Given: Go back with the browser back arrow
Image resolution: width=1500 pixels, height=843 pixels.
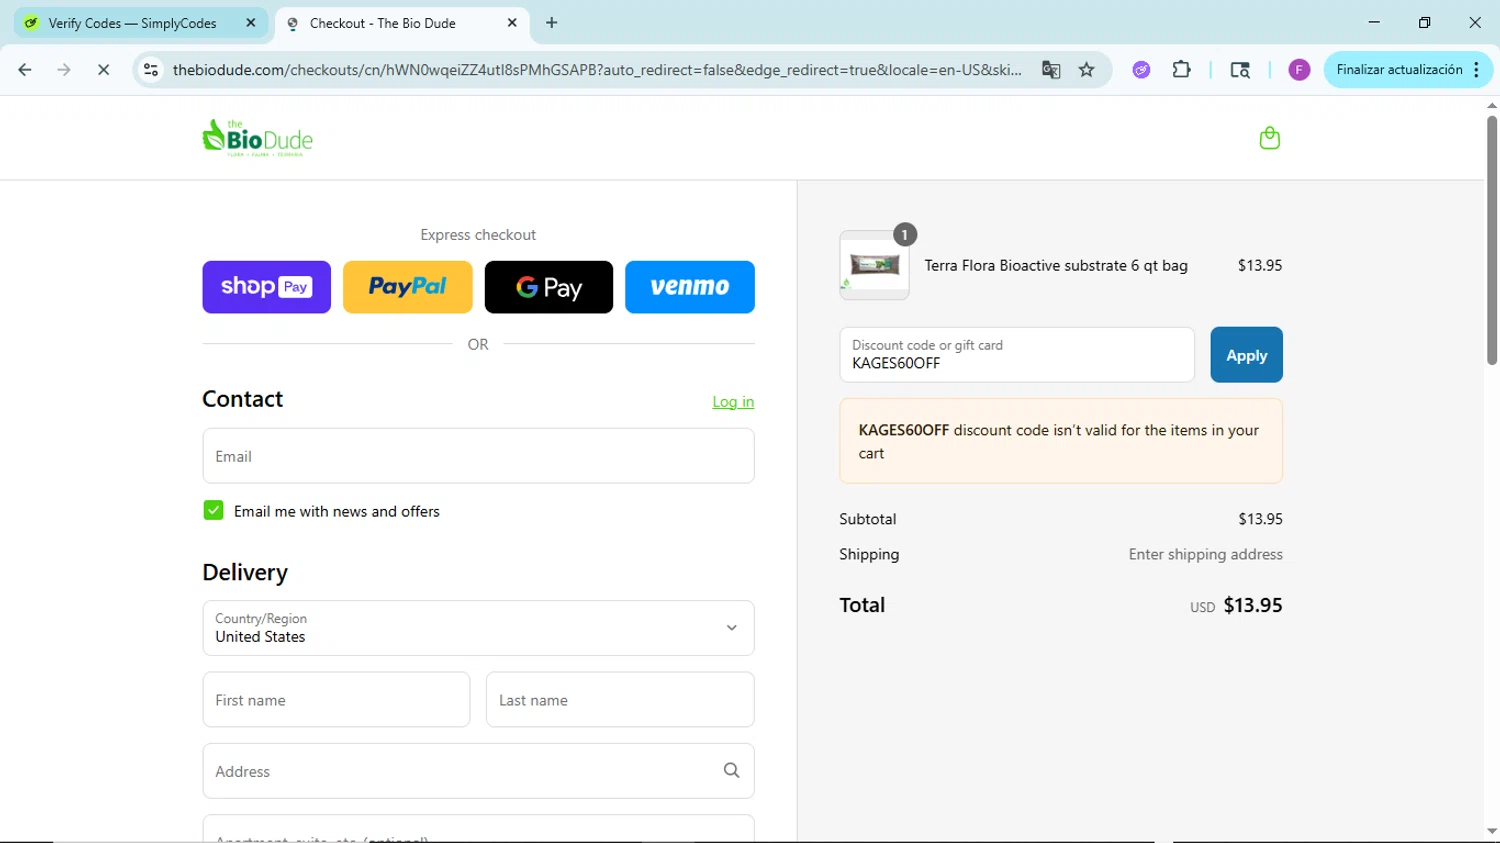Looking at the screenshot, I should click(25, 70).
